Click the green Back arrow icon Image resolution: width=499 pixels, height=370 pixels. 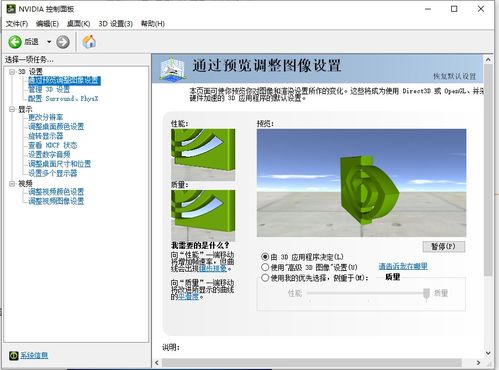tap(15, 42)
